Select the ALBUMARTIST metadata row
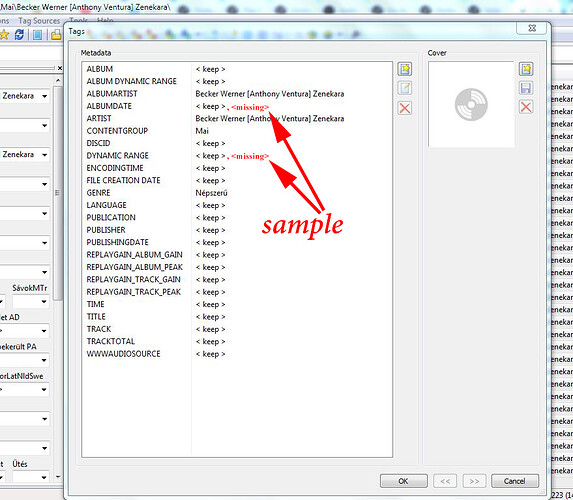This screenshot has height=500, width=573. click(237, 94)
